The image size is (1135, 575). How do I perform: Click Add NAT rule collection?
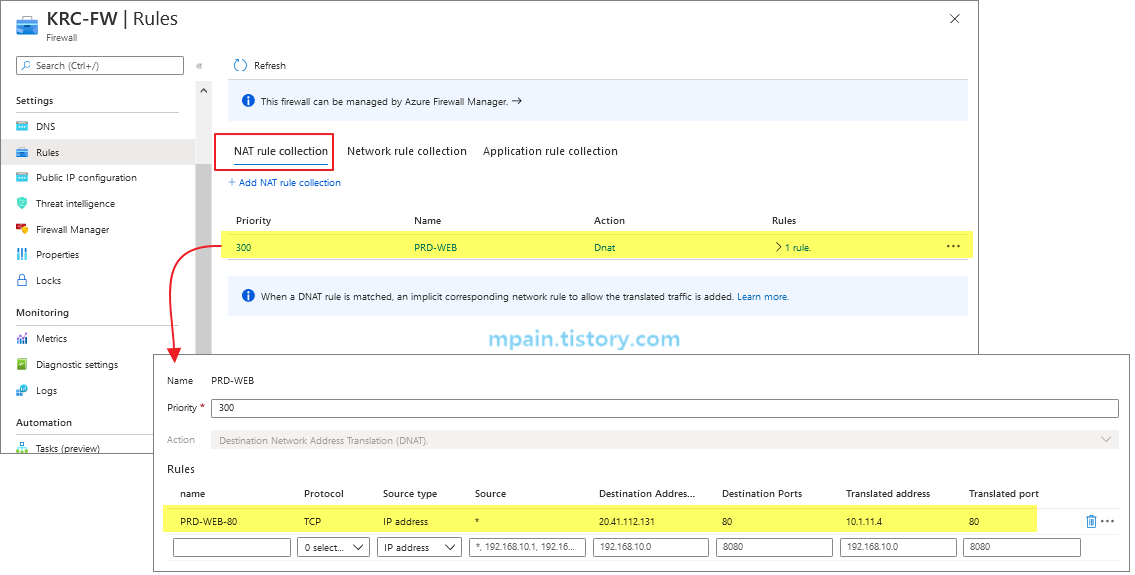pos(284,183)
